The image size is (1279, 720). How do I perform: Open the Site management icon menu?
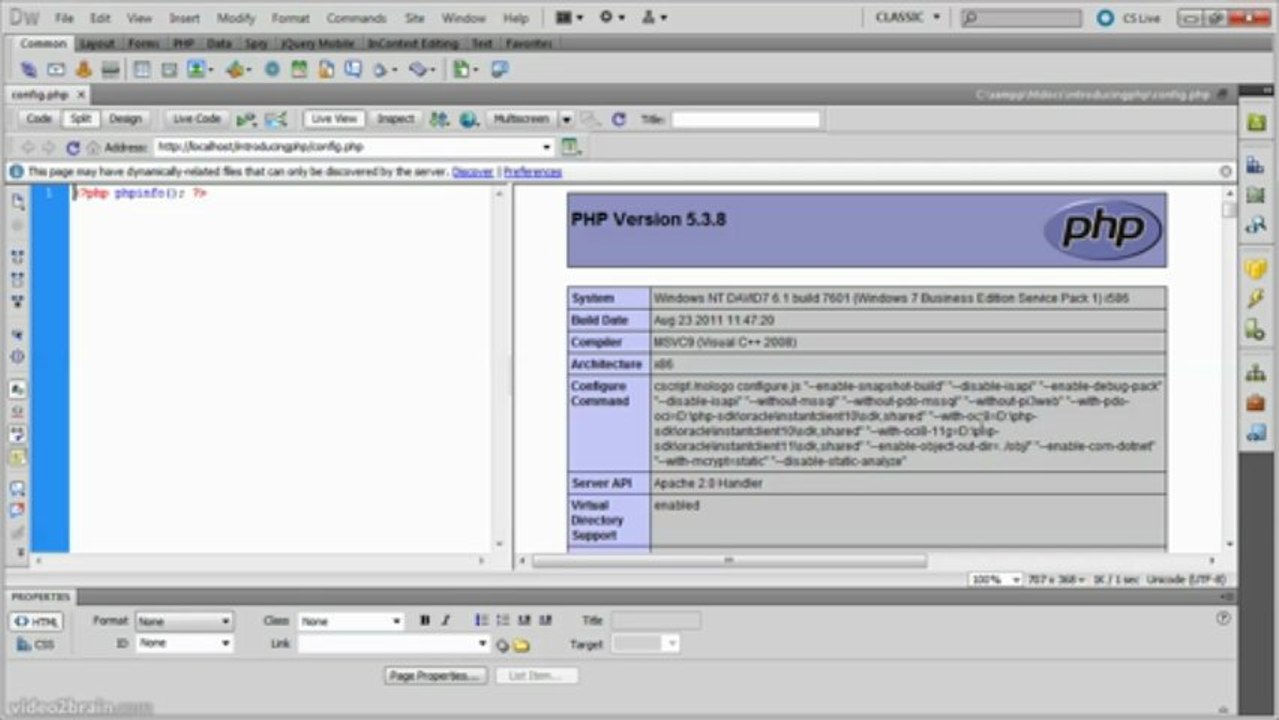coord(653,18)
